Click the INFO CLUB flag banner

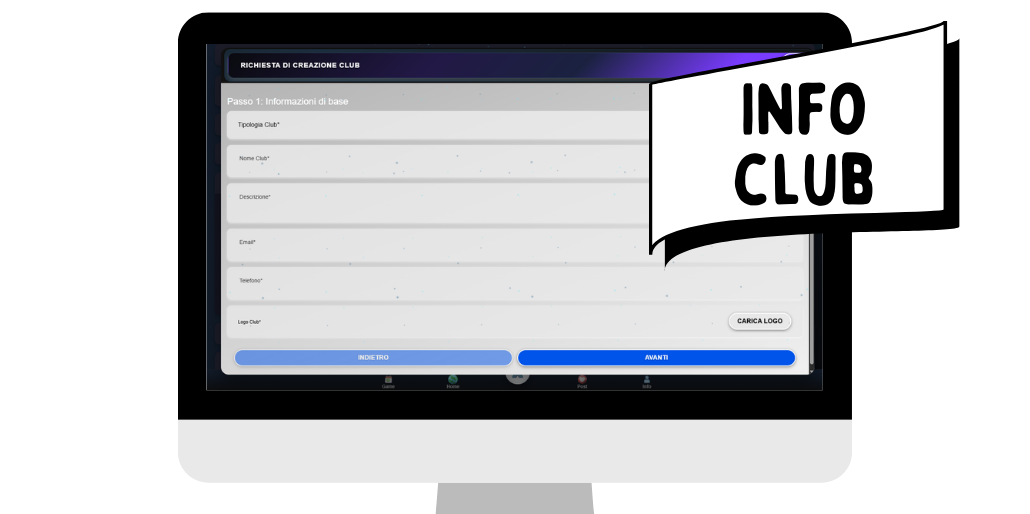[x=800, y=145]
